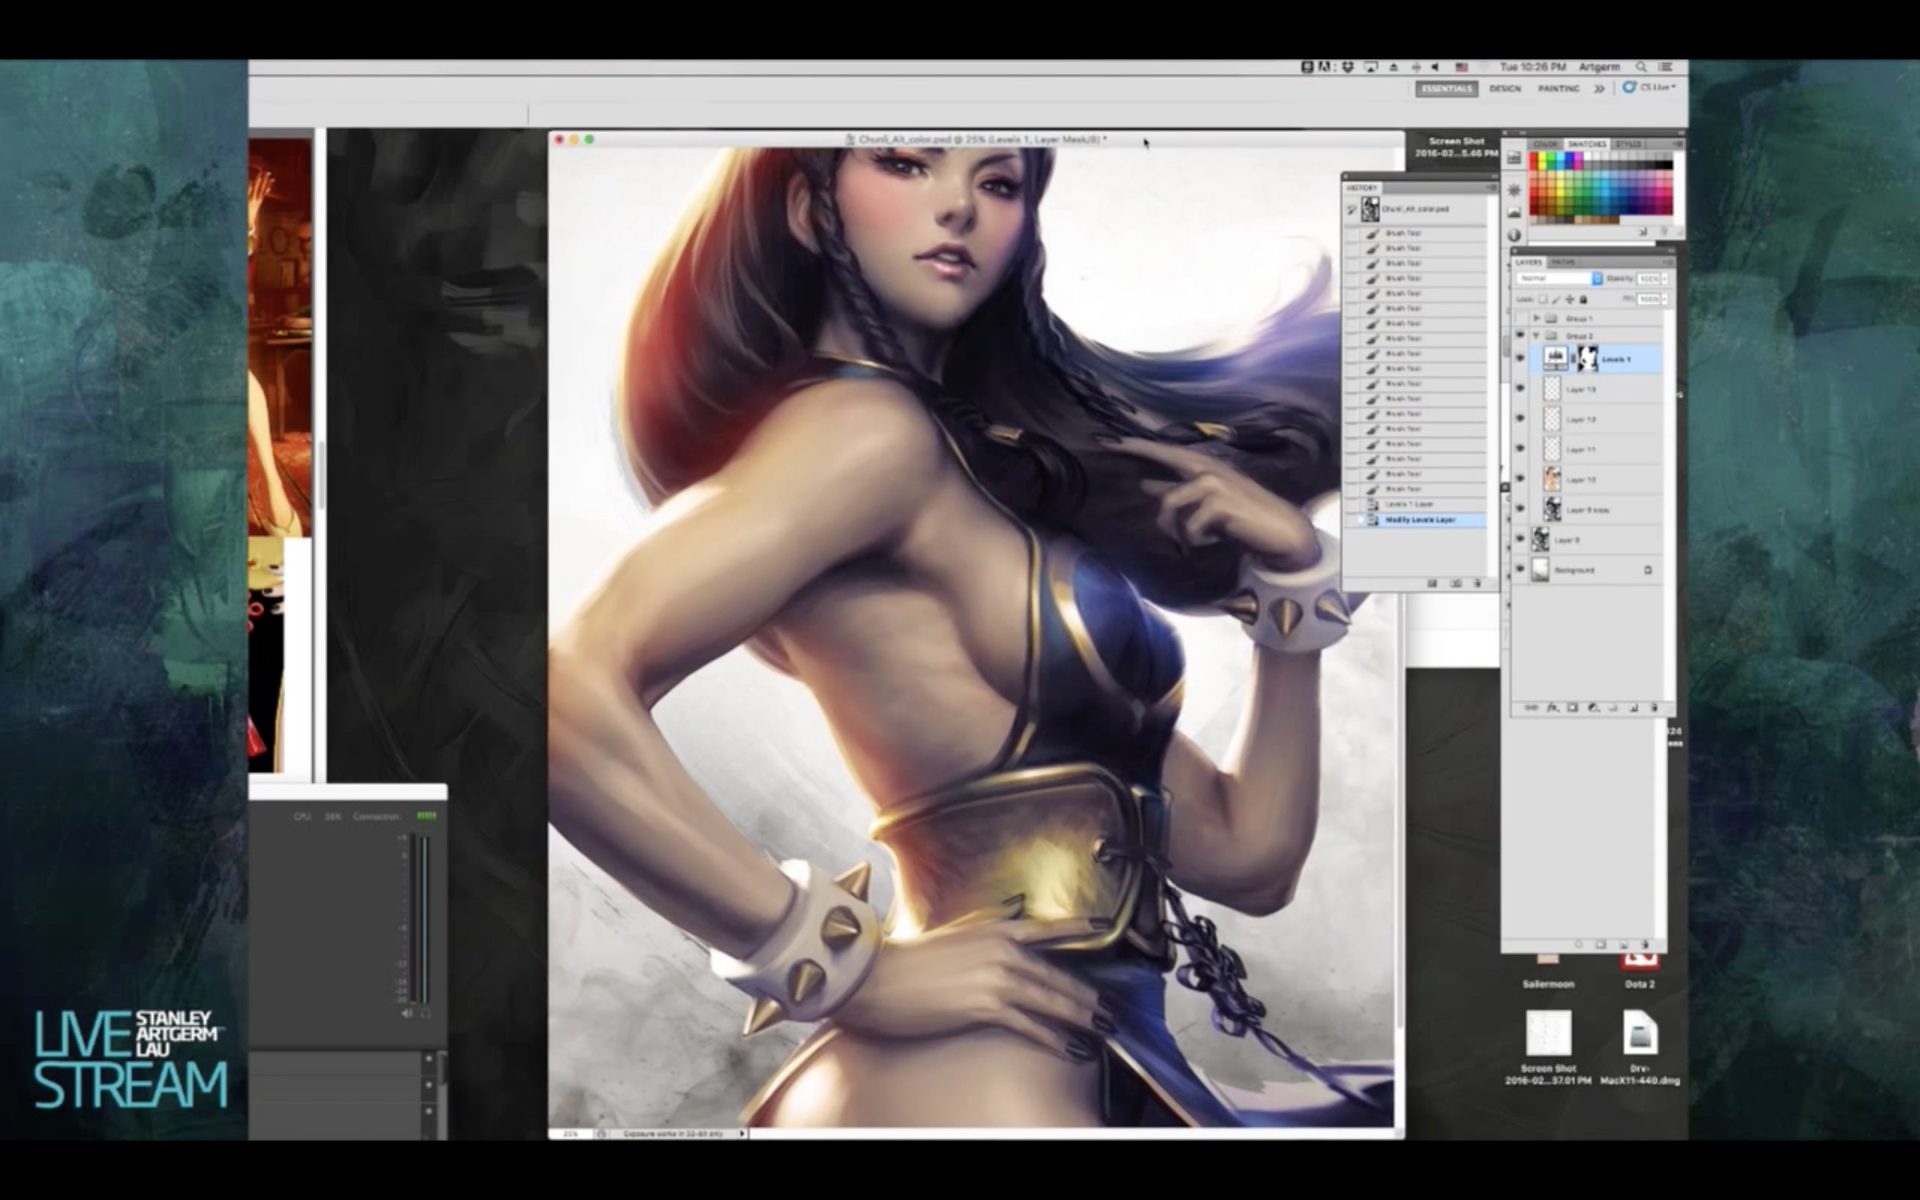Pick the black swatch in the Swatches panel
The image size is (1920, 1200).
(1668, 166)
